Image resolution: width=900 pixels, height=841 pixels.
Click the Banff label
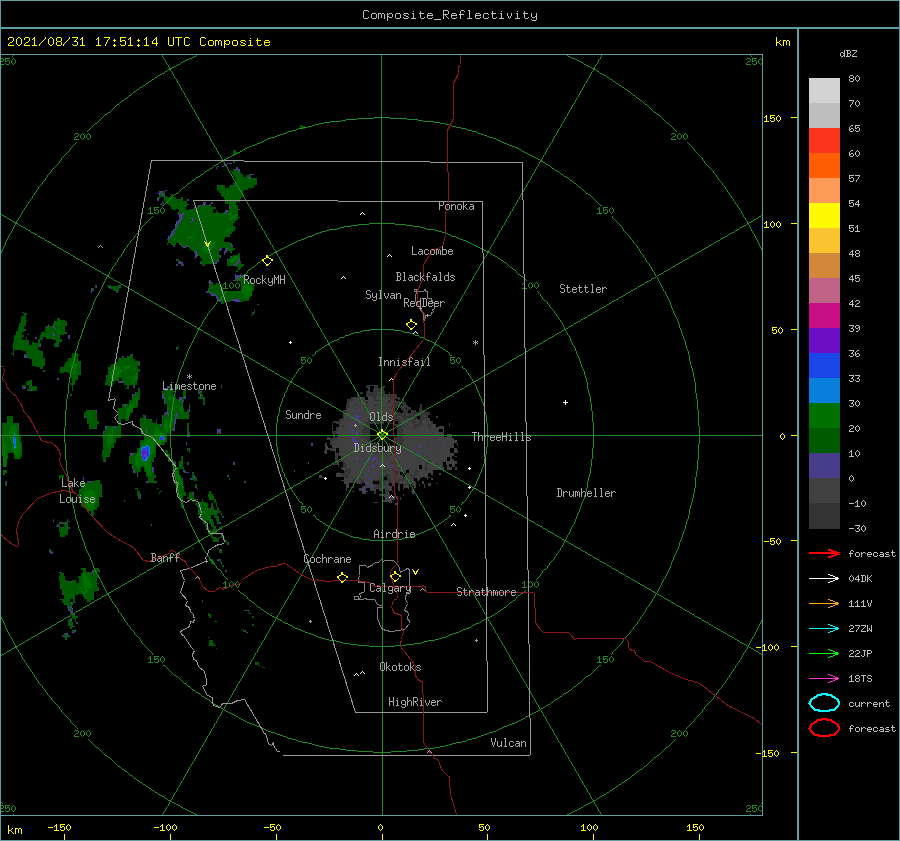165,557
